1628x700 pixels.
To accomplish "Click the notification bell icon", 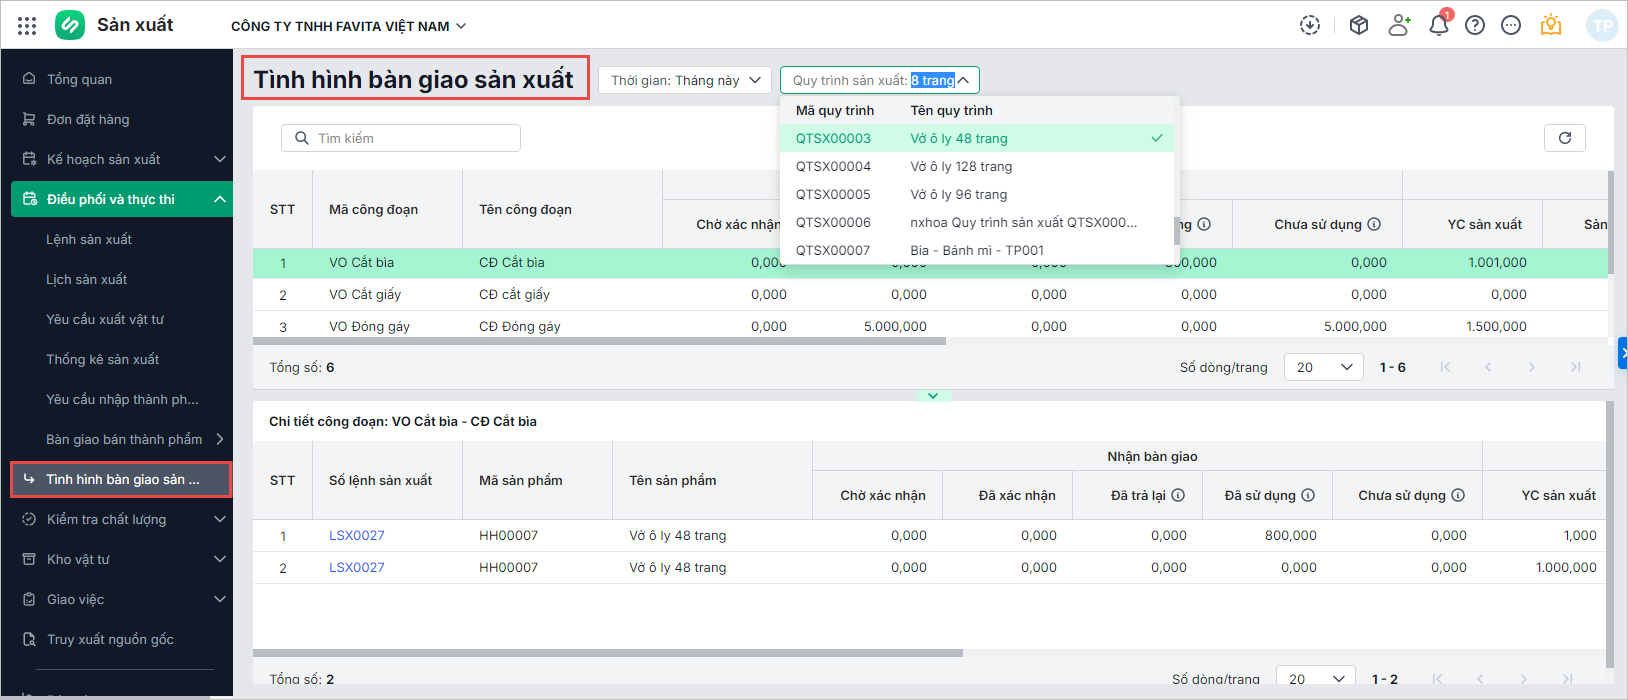I will [1438, 26].
